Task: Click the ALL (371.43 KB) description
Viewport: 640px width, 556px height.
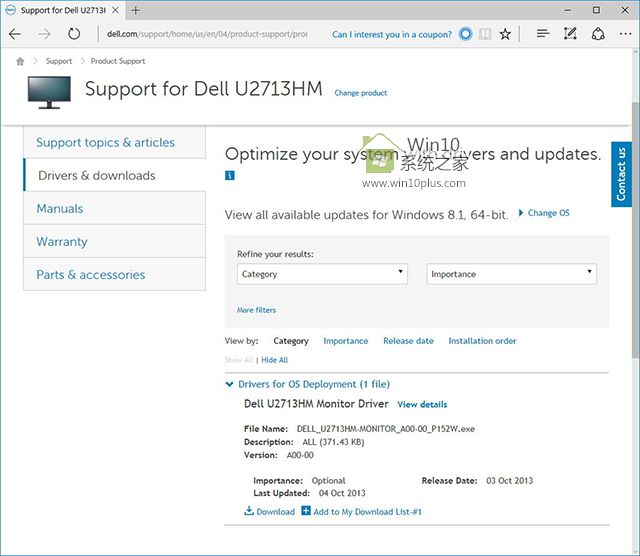Action: tap(333, 442)
